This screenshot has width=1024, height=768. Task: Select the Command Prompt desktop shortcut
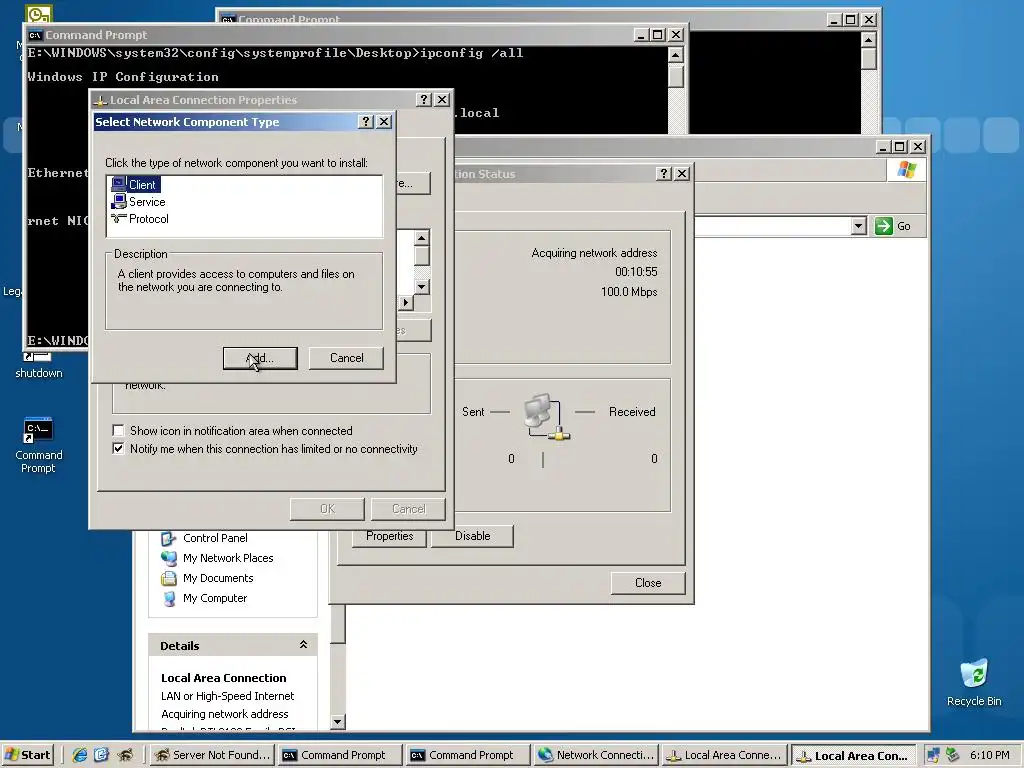39,445
